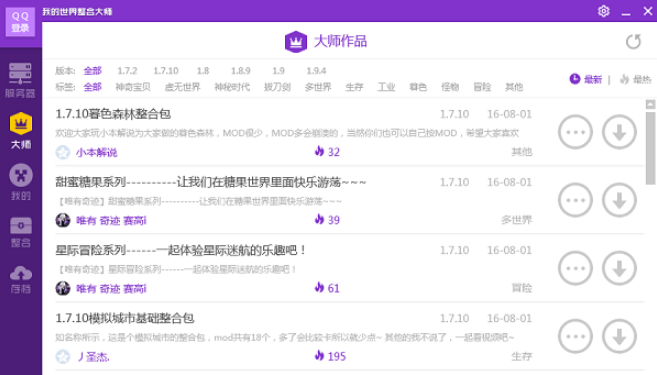Show more options for 甜蜜糖果系列
This screenshot has height=375, width=657.
(x=575, y=200)
